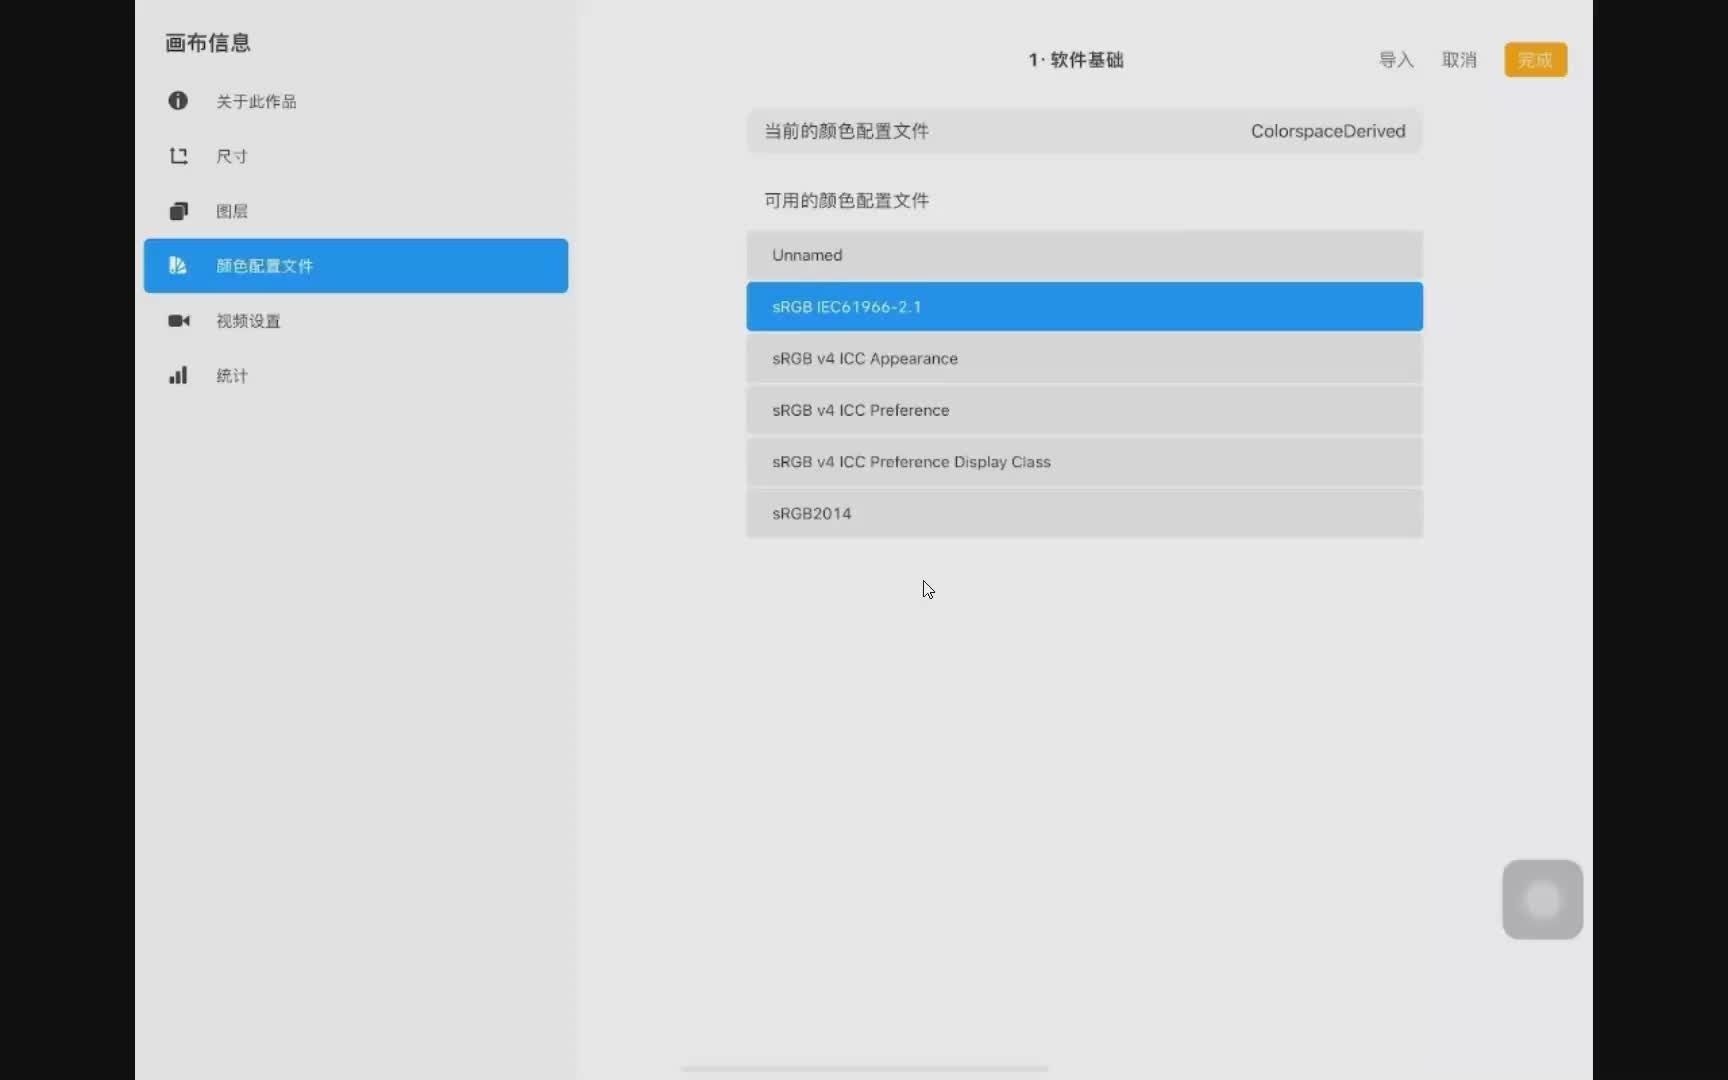Click the 当前的颜色配置文件 label

click(x=846, y=131)
